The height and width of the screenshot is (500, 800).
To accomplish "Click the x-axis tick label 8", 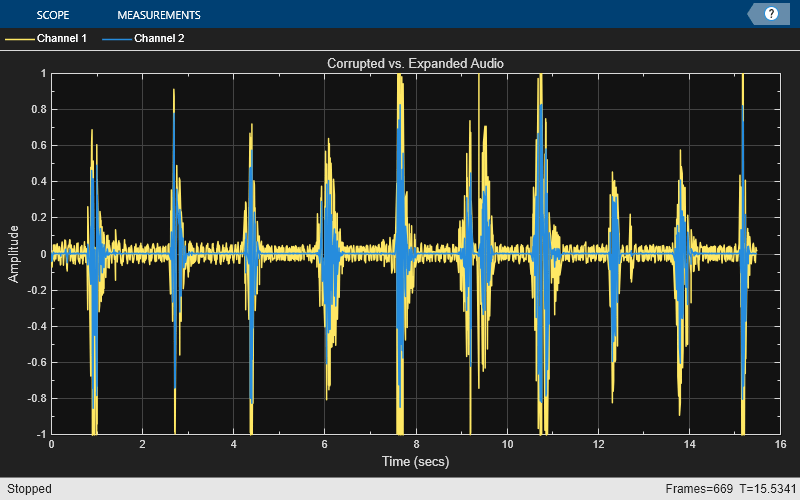I will coord(416,444).
